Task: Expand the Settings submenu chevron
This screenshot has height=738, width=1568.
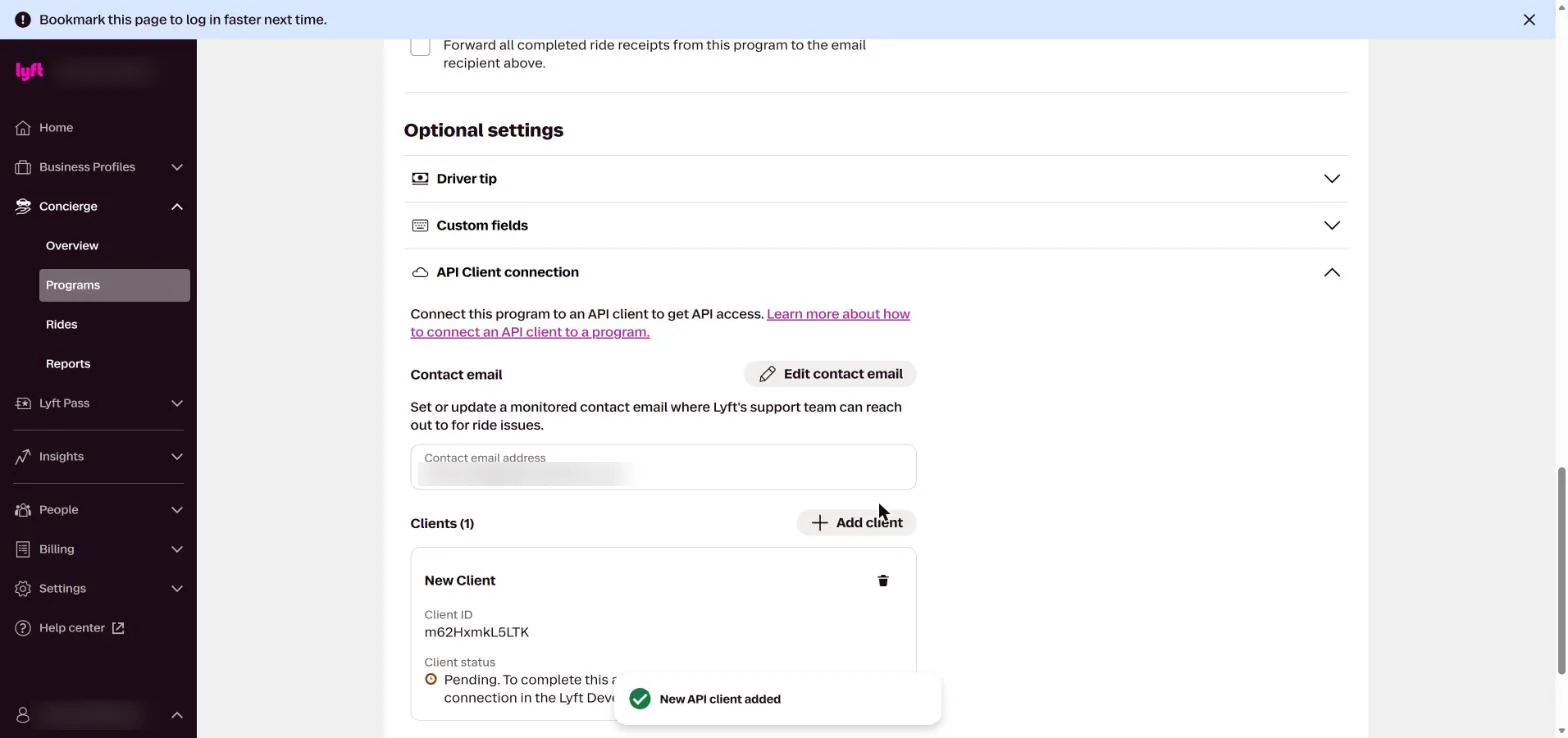Action: [x=177, y=589]
